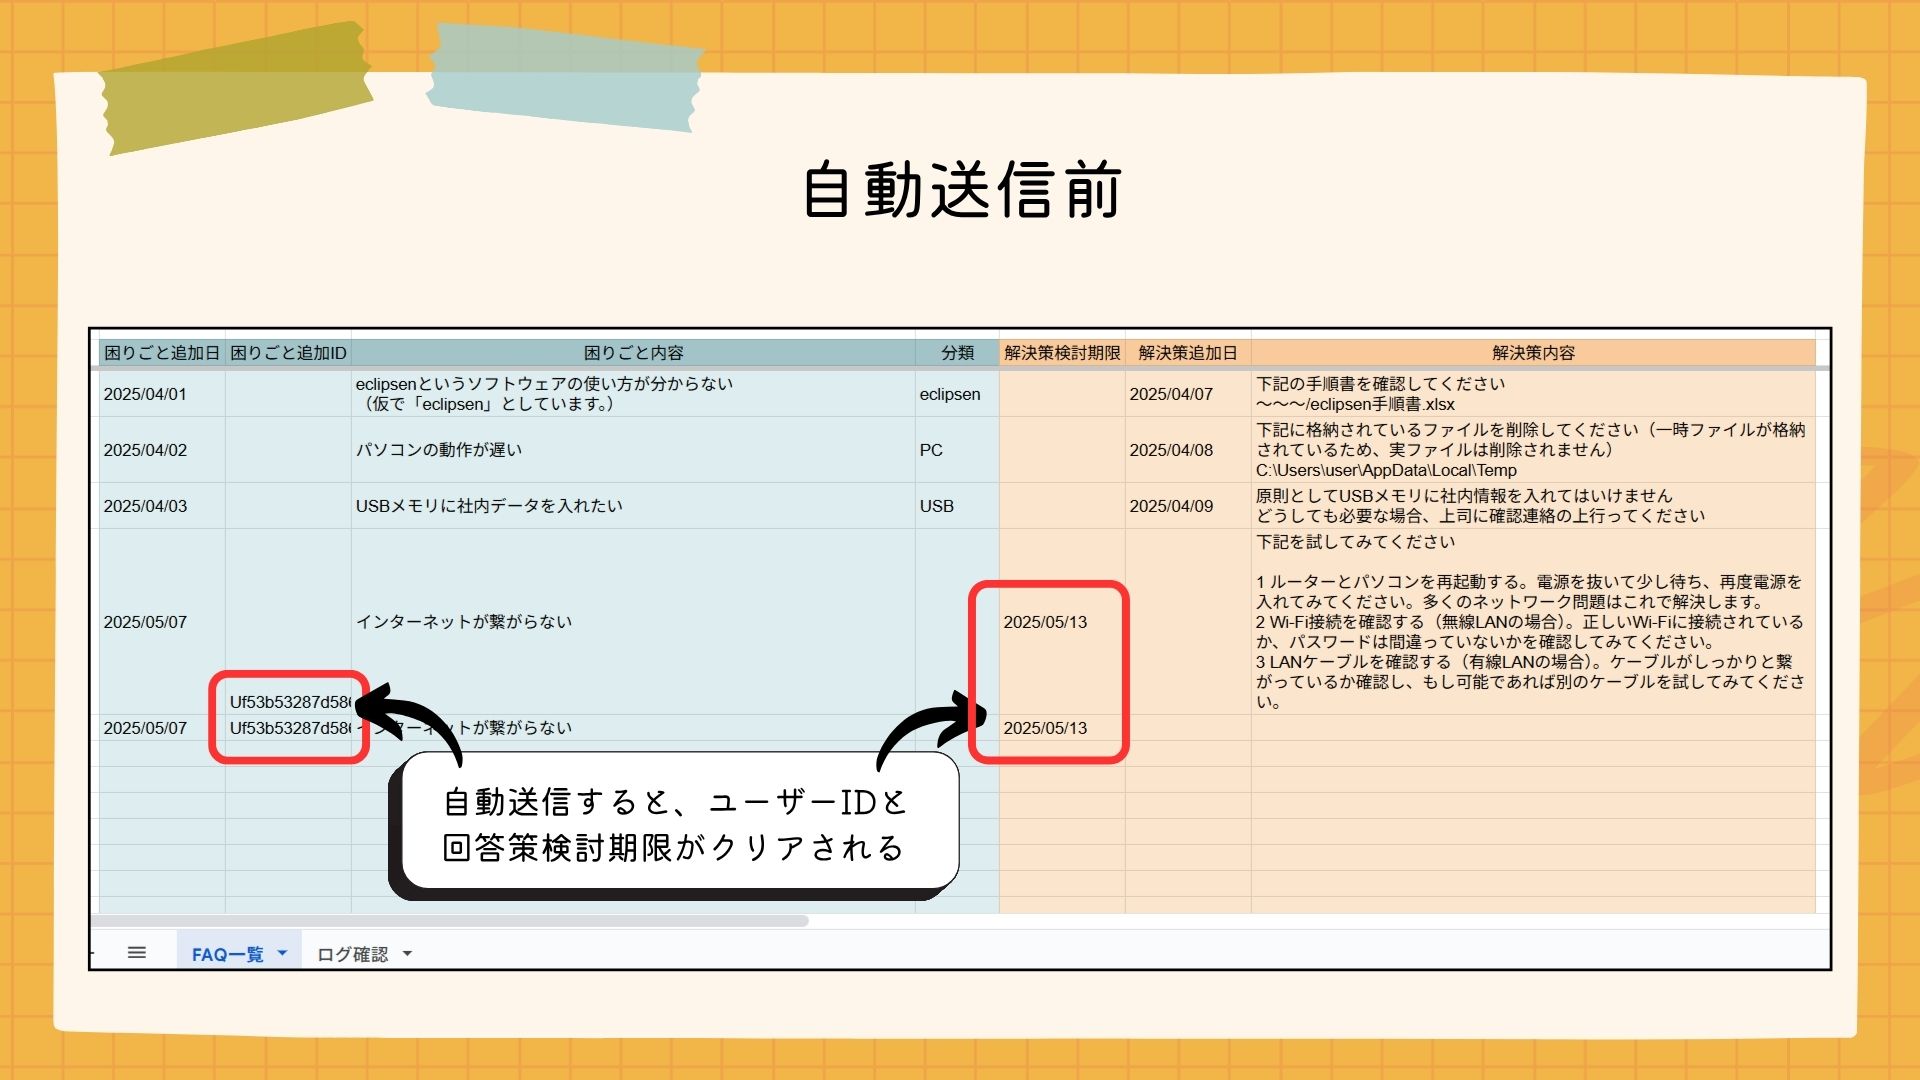The height and width of the screenshot is (1080, 1920).
Task: Select the 困りごと追加ID column header
Action: coord(288,353)
